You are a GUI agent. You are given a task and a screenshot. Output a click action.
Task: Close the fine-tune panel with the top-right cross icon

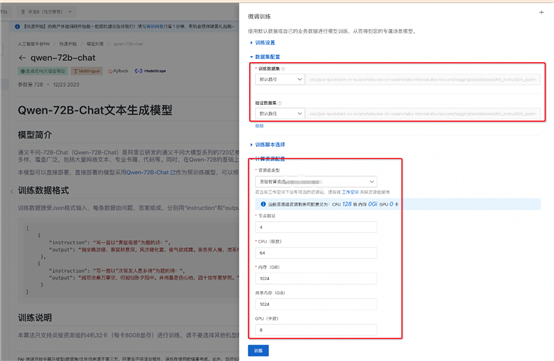pyautogui.click(x=541, y=12)
